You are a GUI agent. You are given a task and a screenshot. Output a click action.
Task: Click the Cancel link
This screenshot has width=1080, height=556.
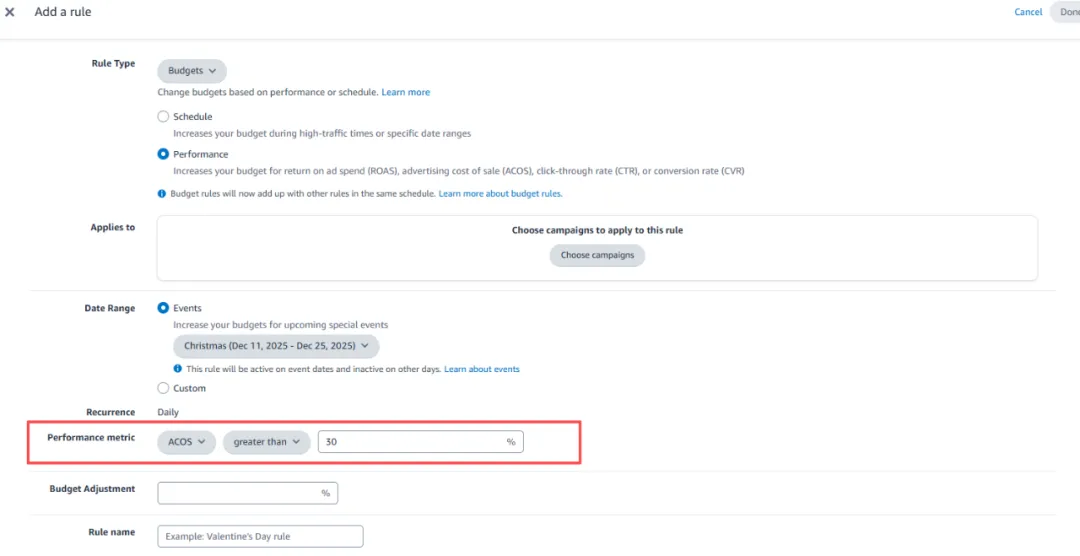click(x=1028, y=12)
